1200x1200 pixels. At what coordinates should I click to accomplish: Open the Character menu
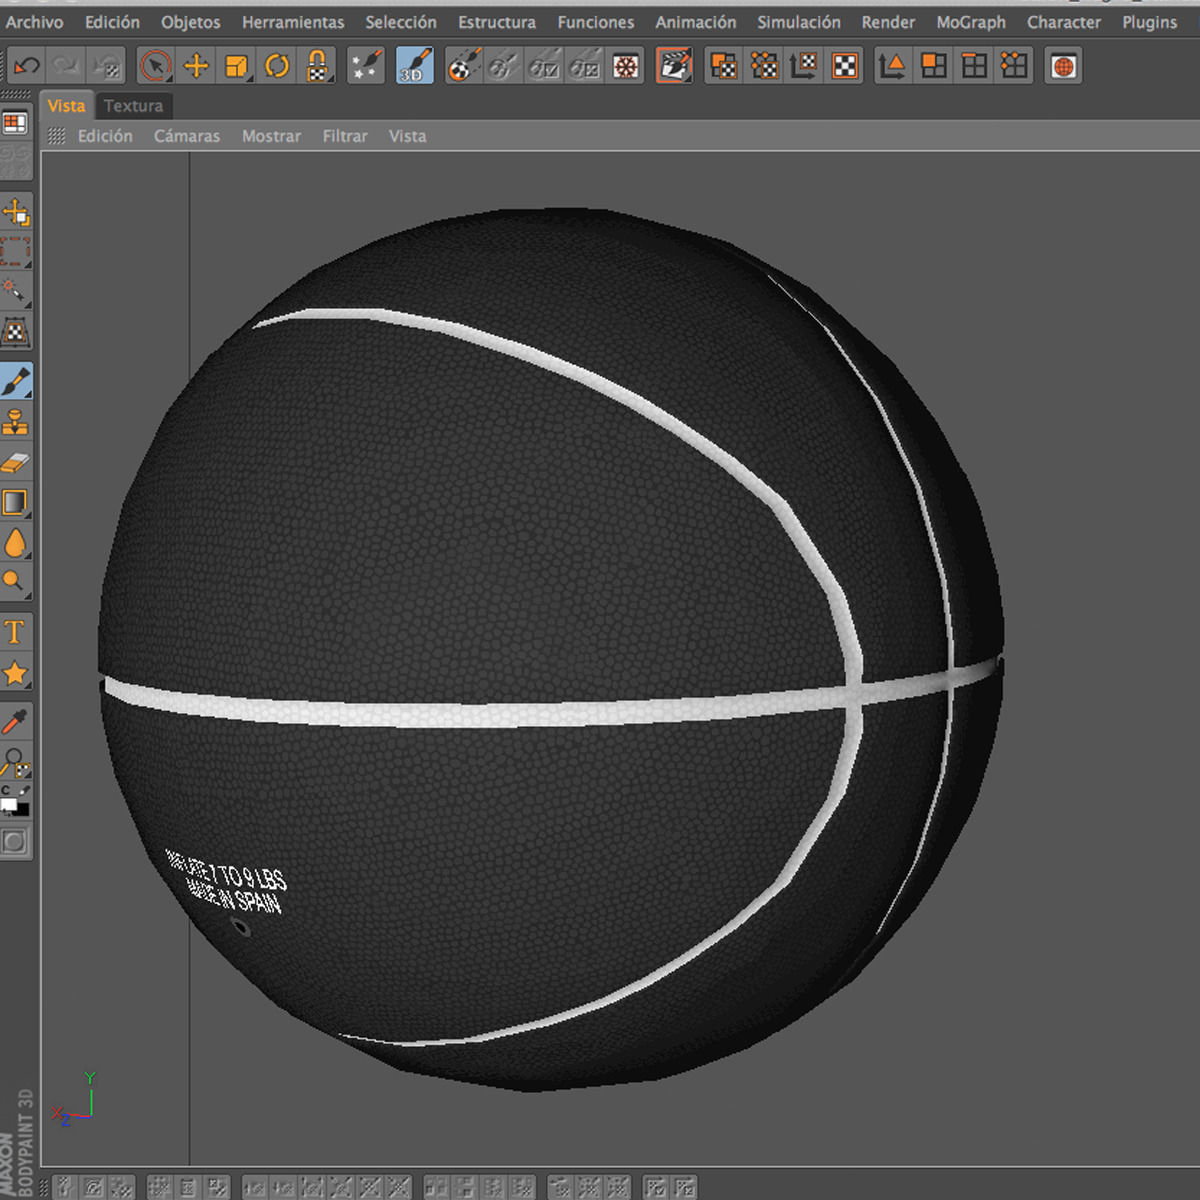click(1064, 22)
